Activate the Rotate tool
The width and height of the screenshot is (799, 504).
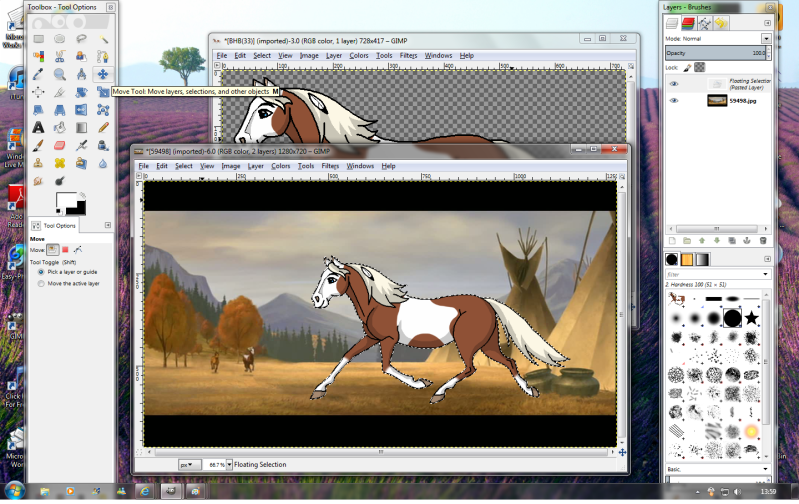(81, 92)
